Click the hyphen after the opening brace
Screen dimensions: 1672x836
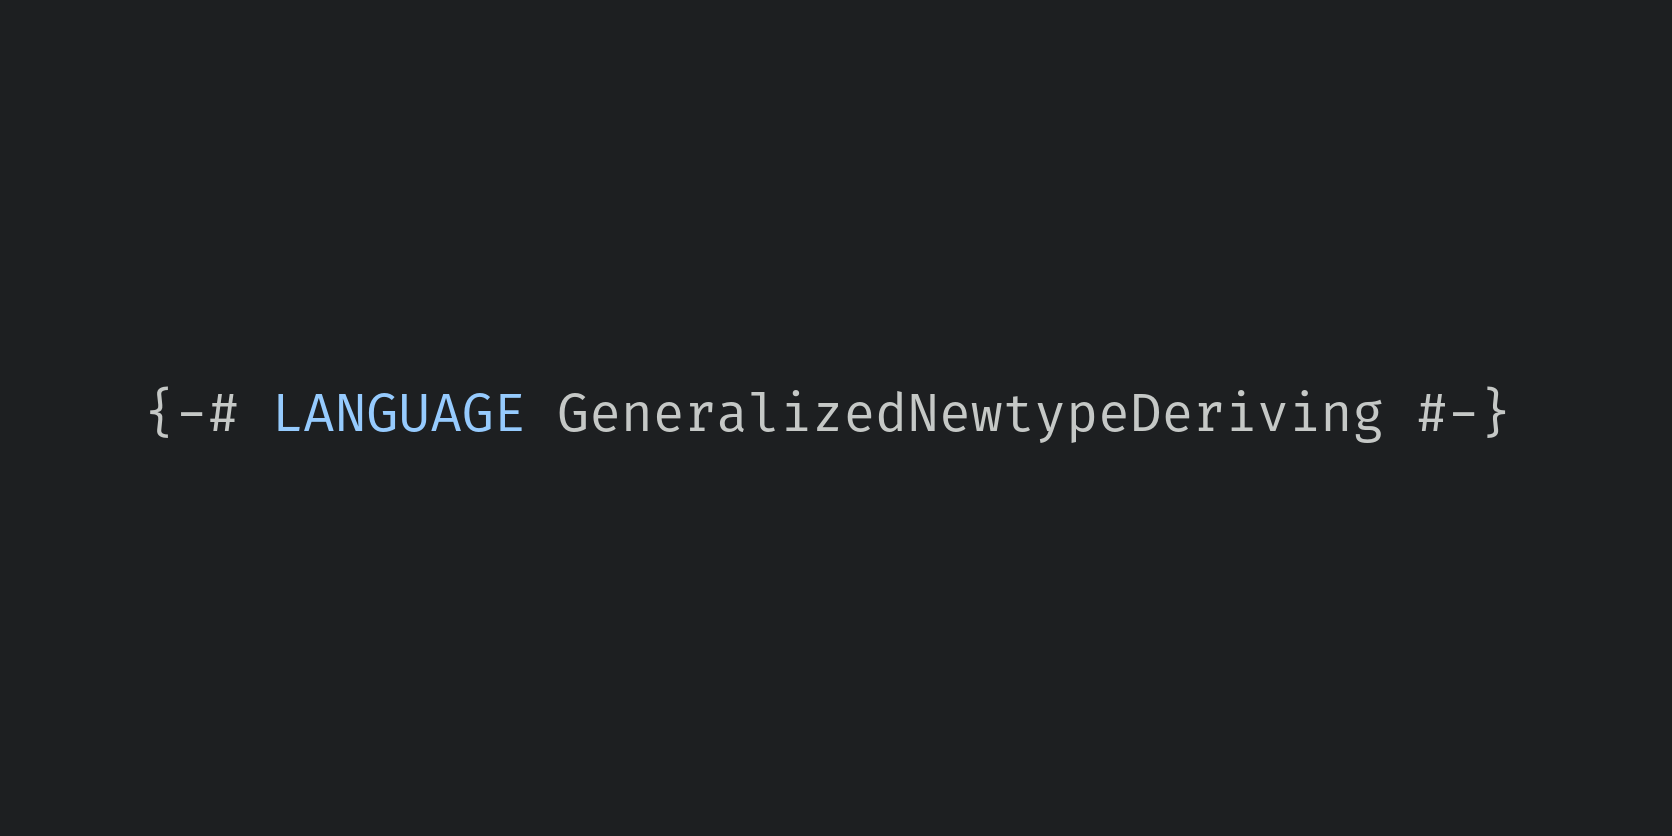[x=191, y=414]
